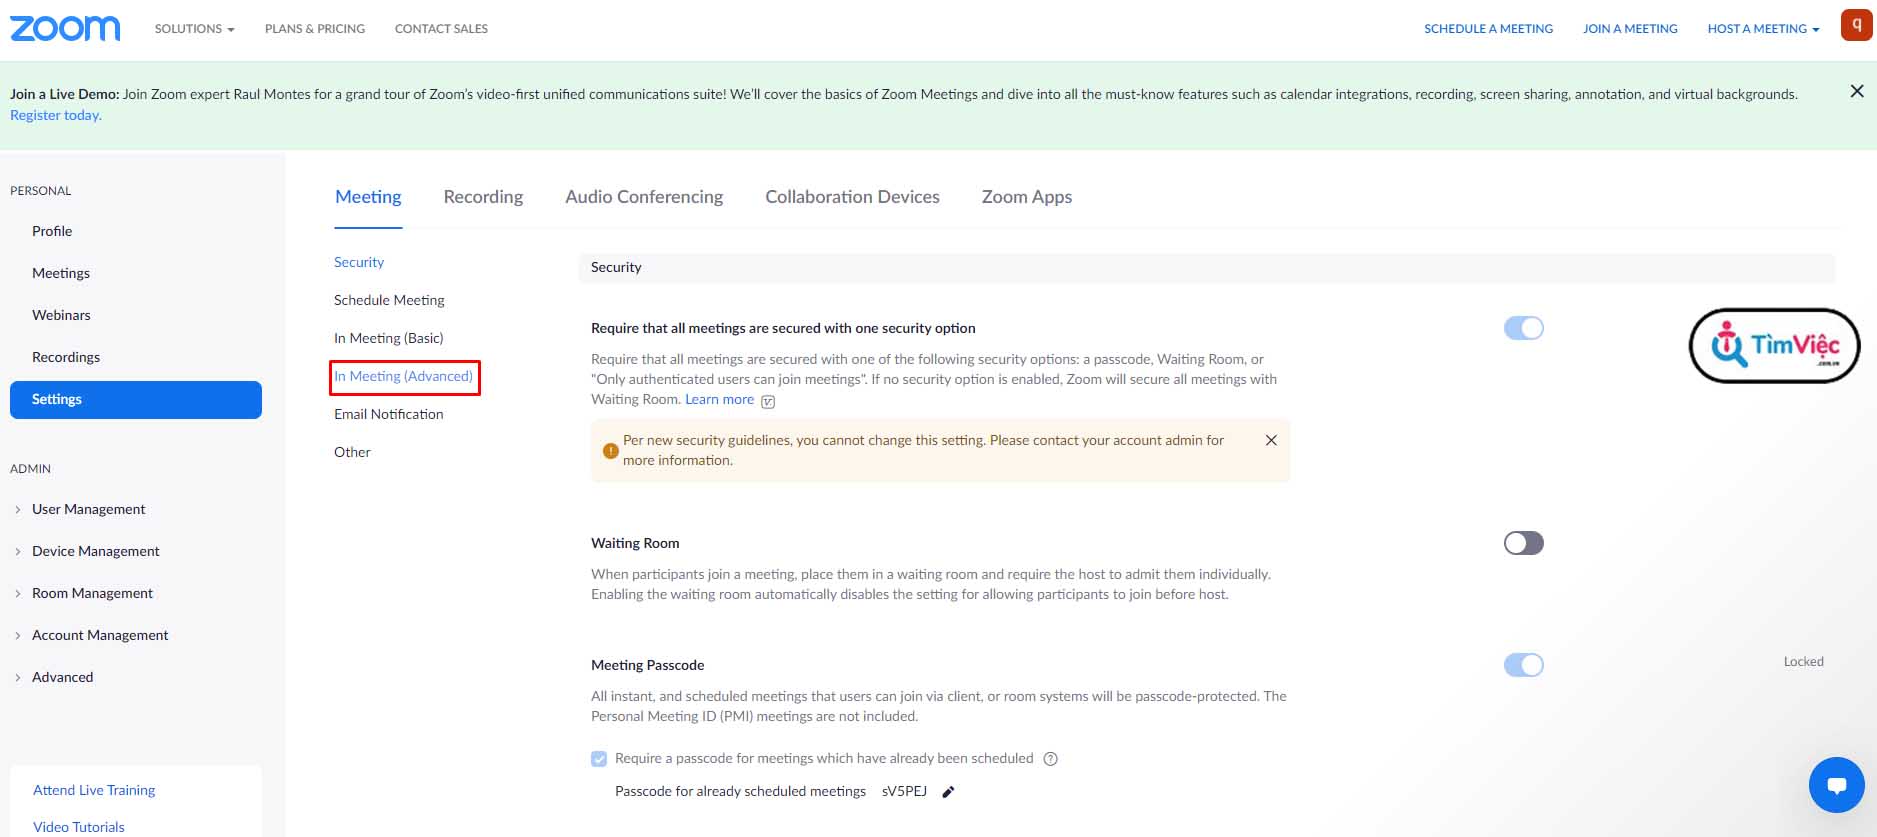Toggle the Waiting Room switch
The image size is (1877, 837).
(1524, 543)
